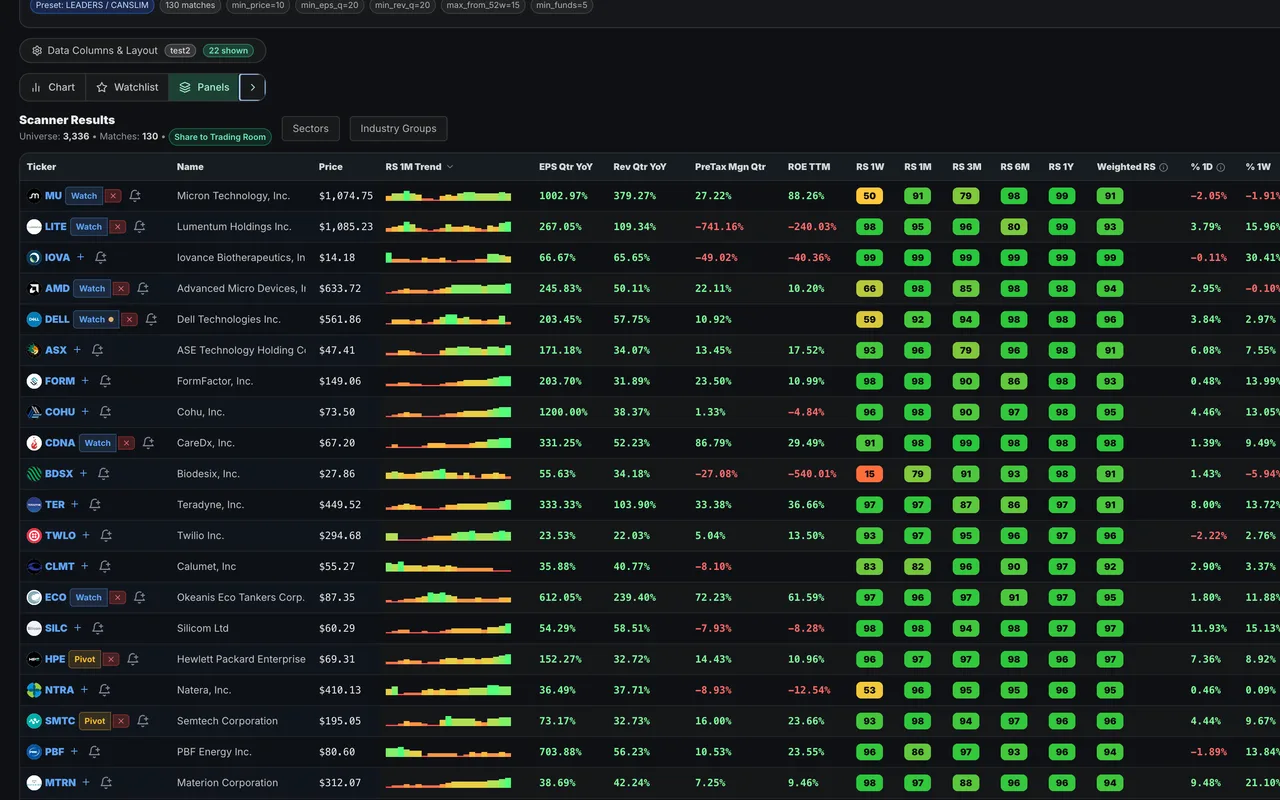Toggle the Watch tag on ECO
The image size is (1280, 800).
point(88,598)
